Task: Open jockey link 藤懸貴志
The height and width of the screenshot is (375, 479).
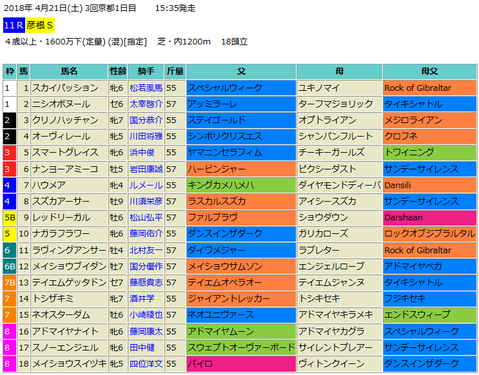Action: click(146, 282)
